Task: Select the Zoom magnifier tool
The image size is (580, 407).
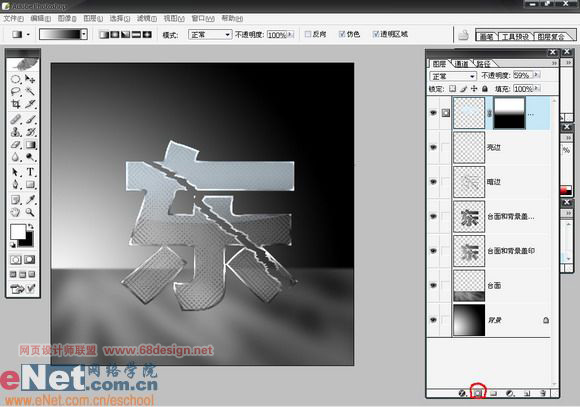Action: (x=30, y=212)
